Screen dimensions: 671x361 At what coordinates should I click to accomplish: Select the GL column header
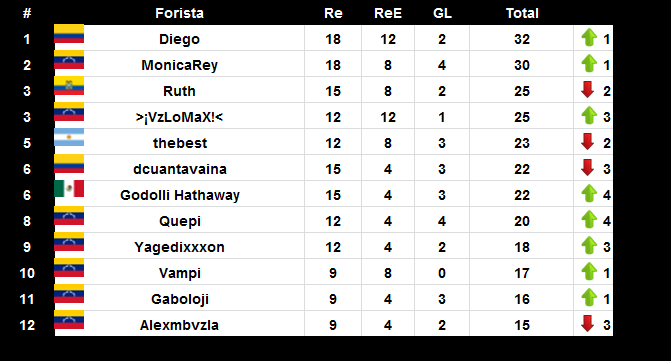[442, 13]
